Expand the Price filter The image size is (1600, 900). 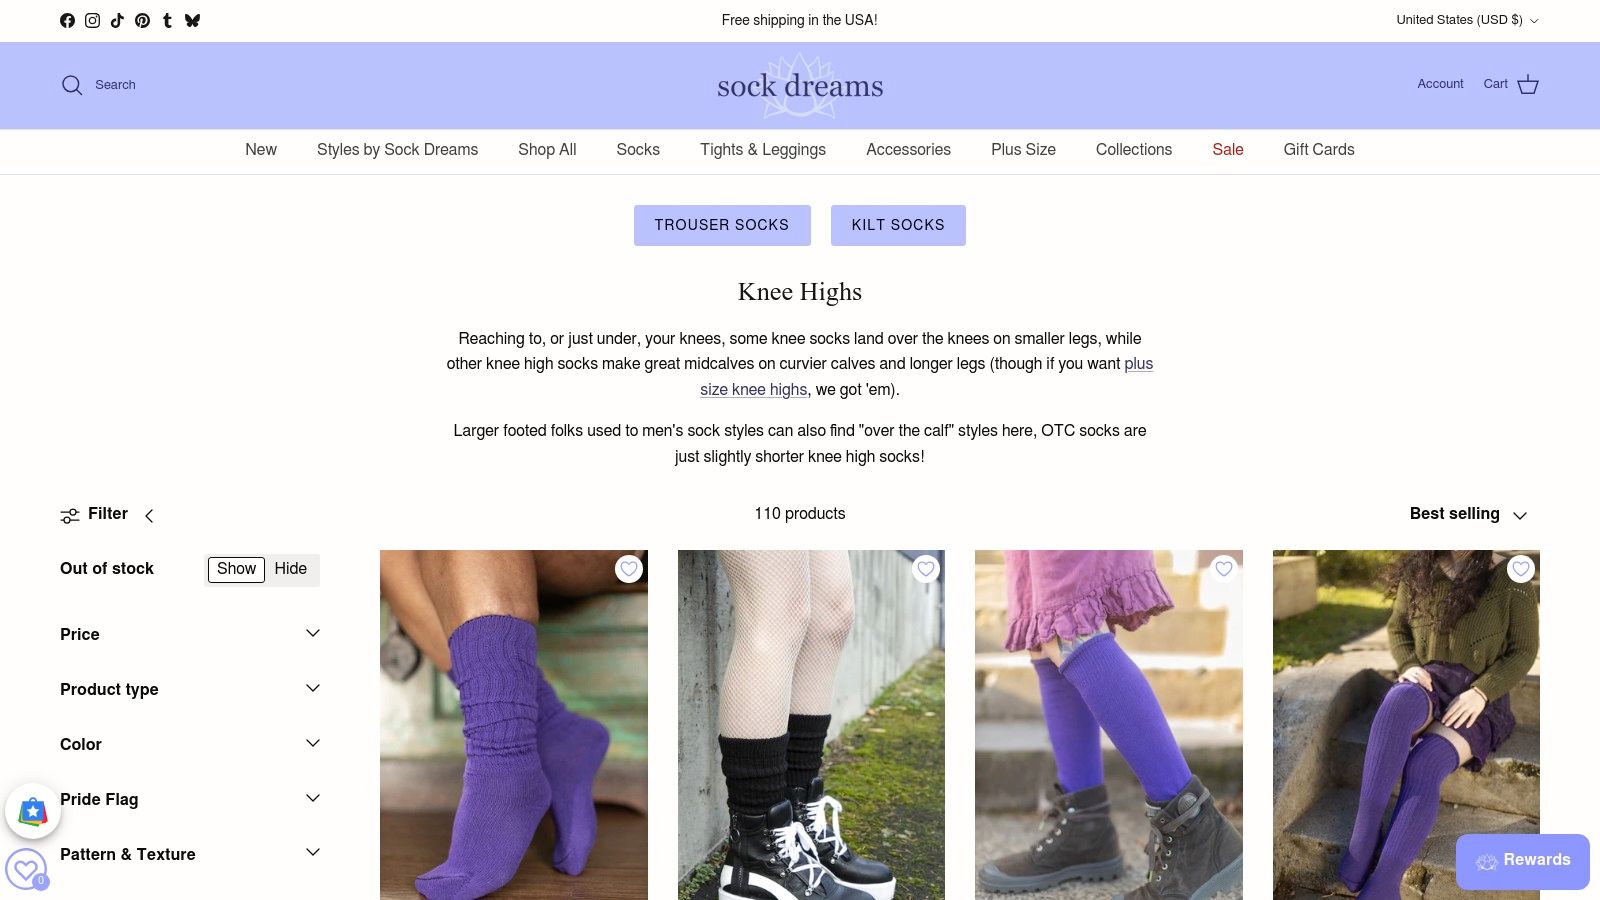tap(190, 634)
